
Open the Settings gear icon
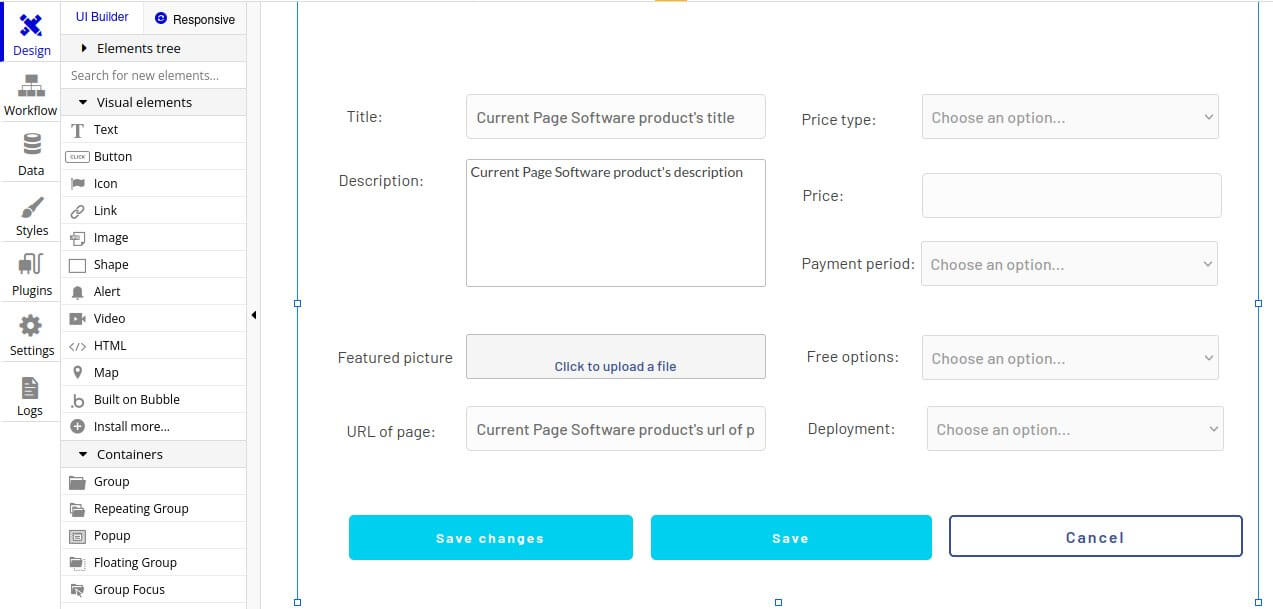pyautogui.click(x=31, y=326)
